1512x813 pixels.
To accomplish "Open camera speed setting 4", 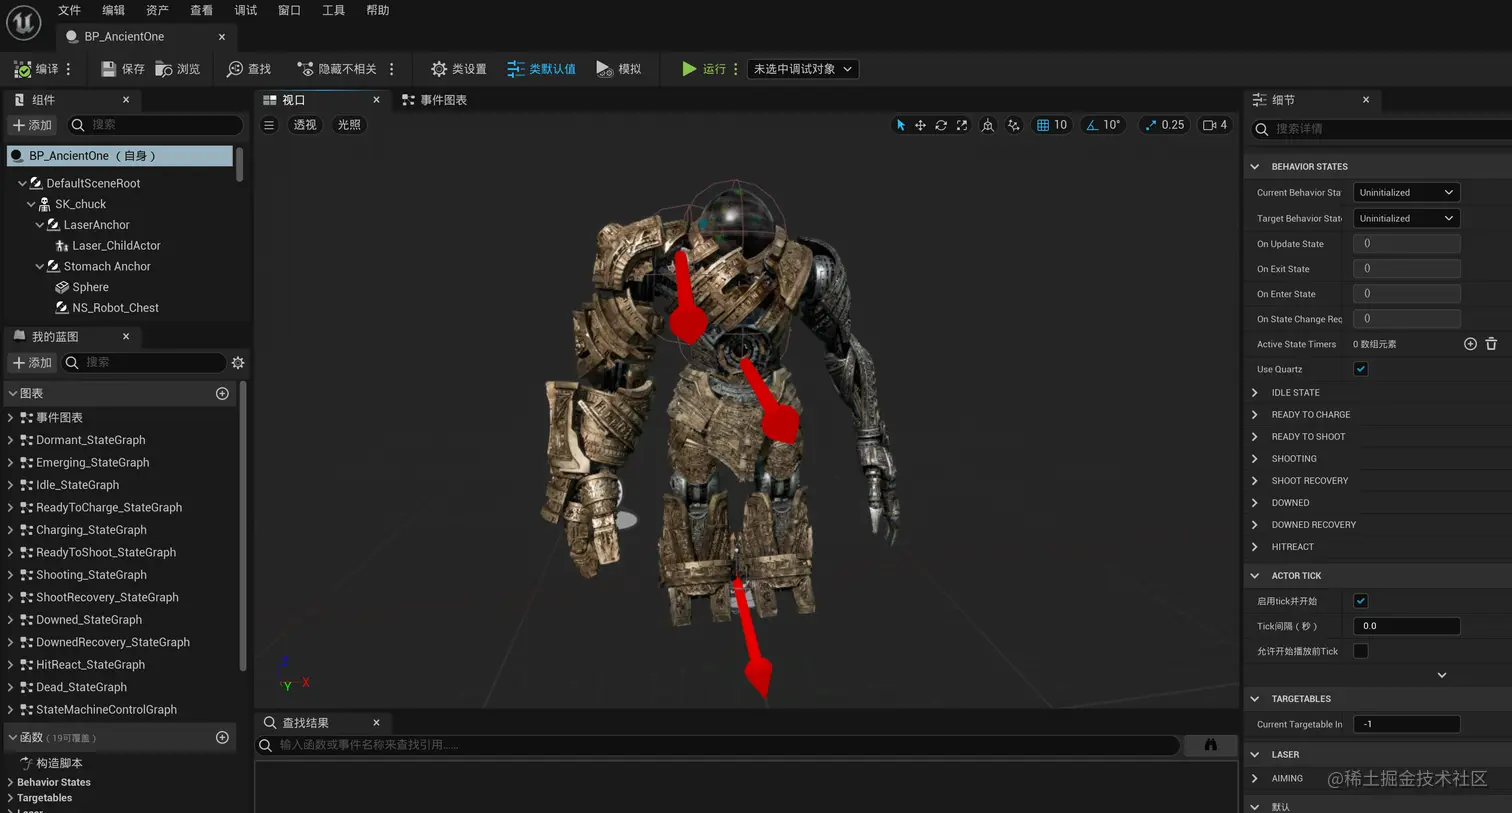I will [x=1215, y=125].
